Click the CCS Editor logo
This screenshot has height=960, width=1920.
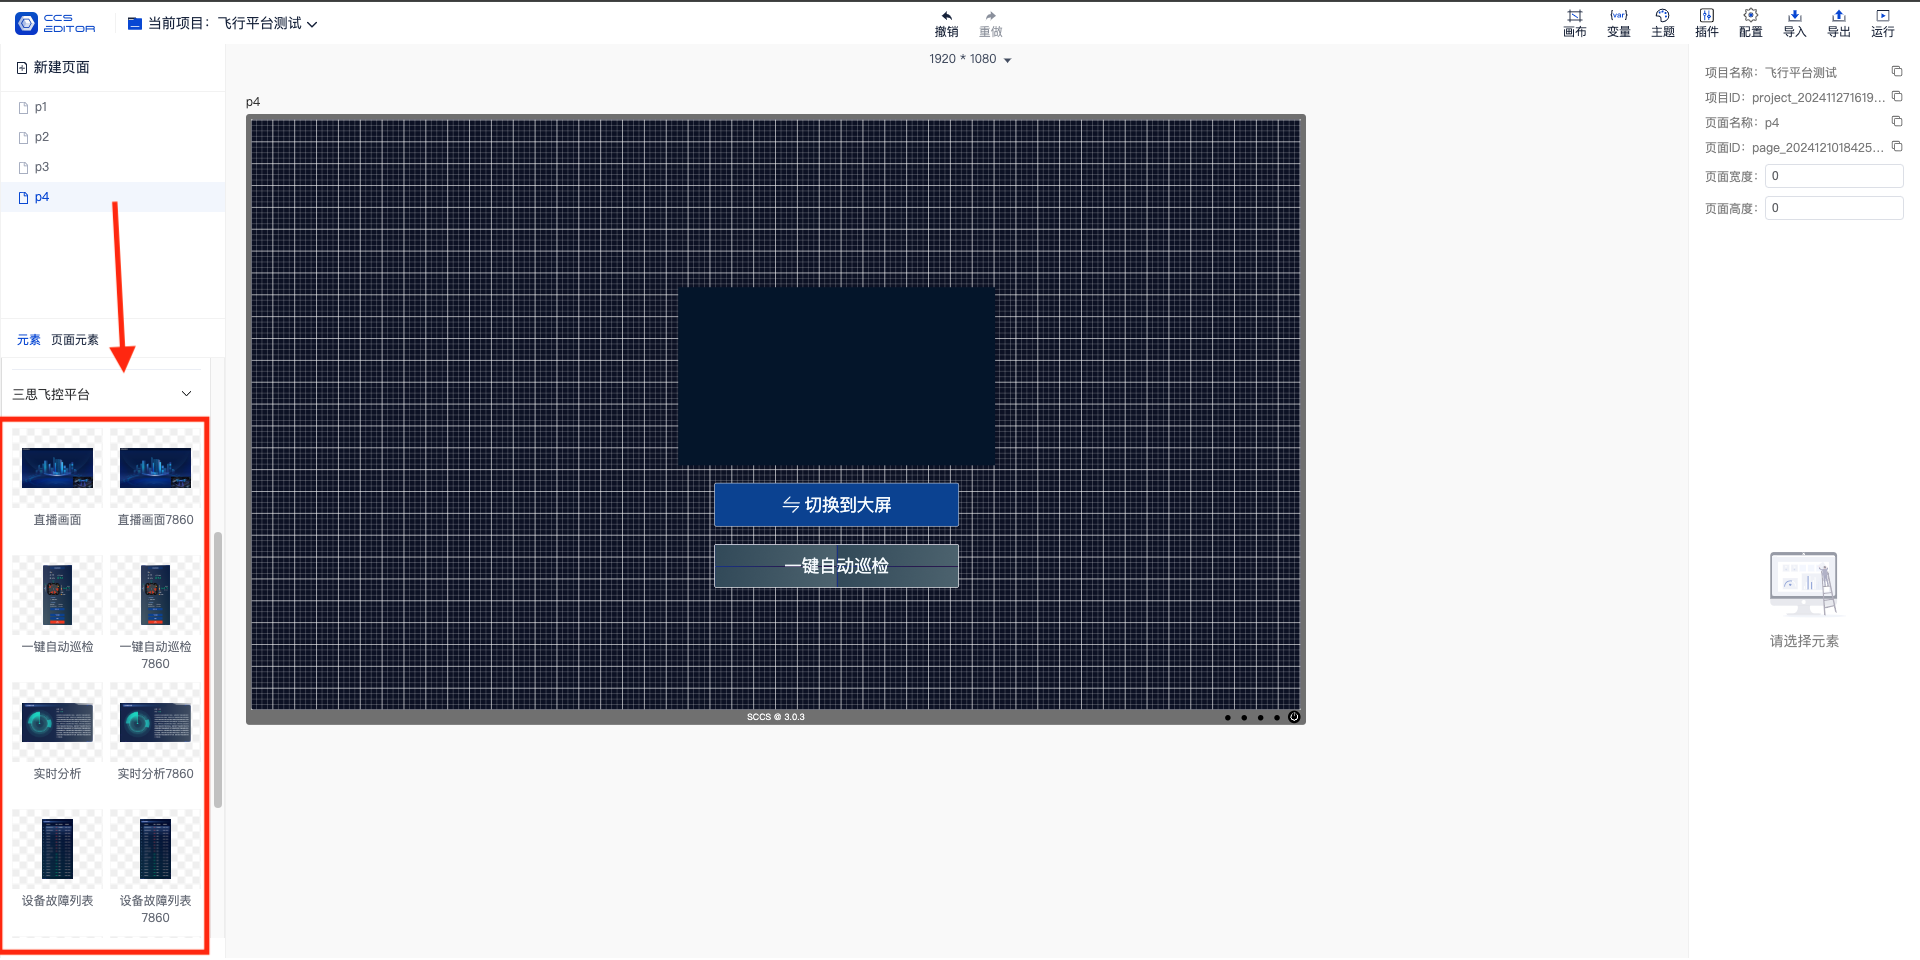55,23
